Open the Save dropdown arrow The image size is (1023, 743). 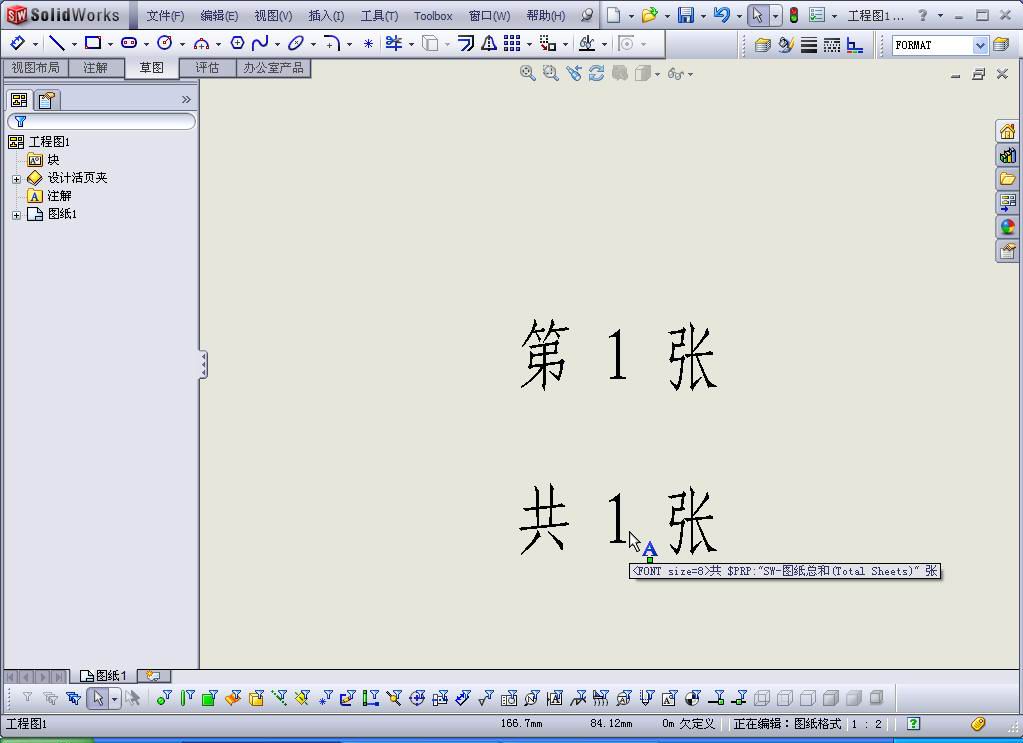coord(703,16)
